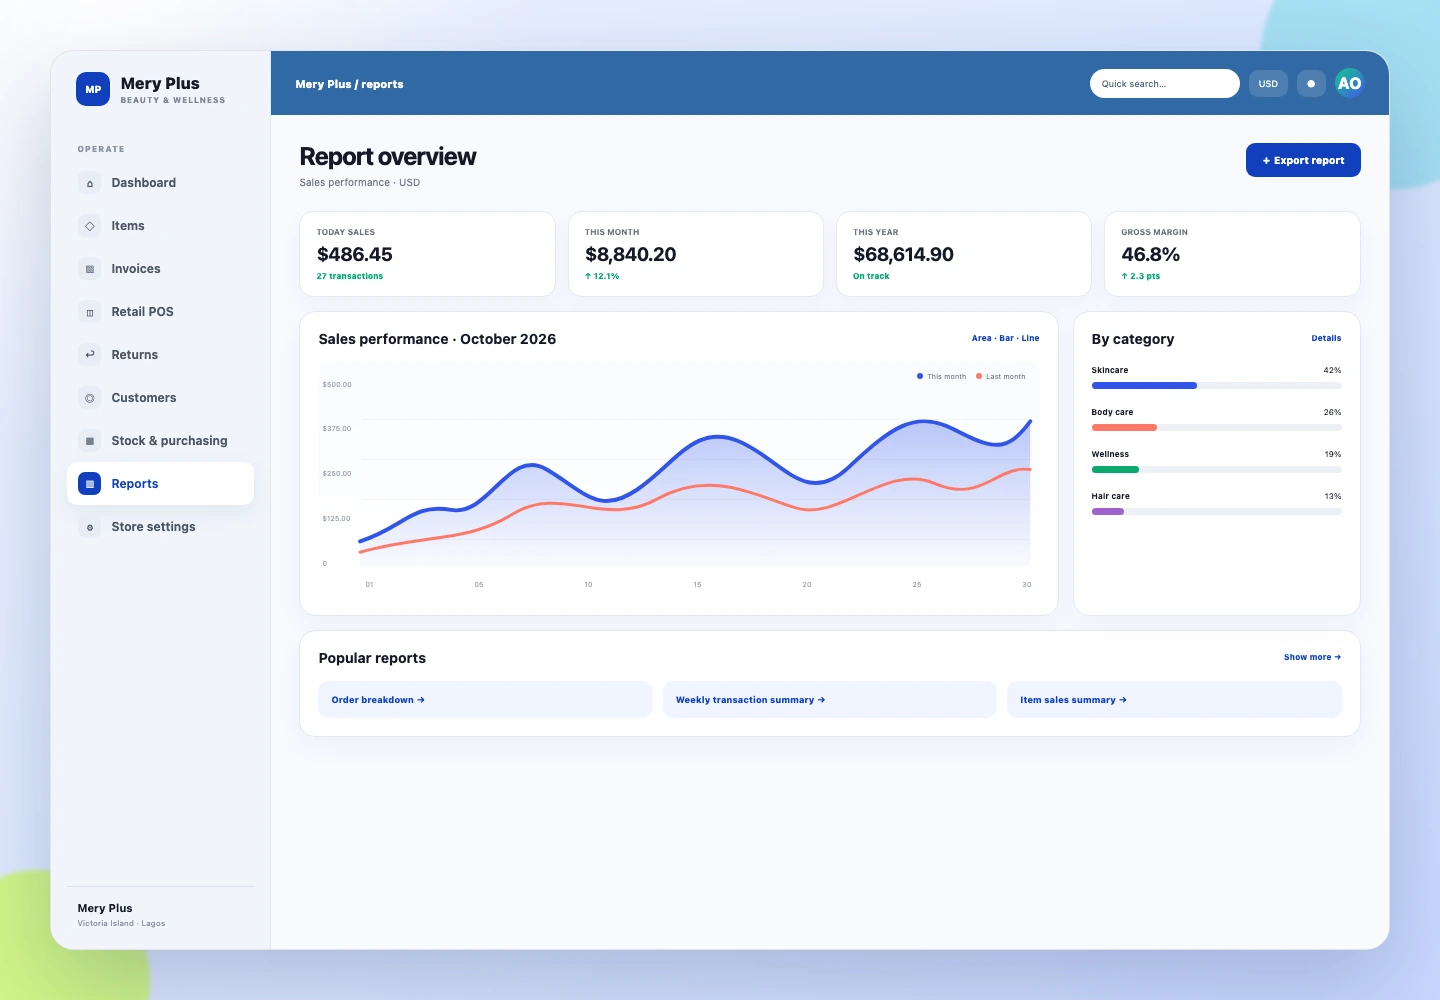Click Show more in Popular reports
This screenshot has width=1440, height=1000.
click(x=1312, y=658)
